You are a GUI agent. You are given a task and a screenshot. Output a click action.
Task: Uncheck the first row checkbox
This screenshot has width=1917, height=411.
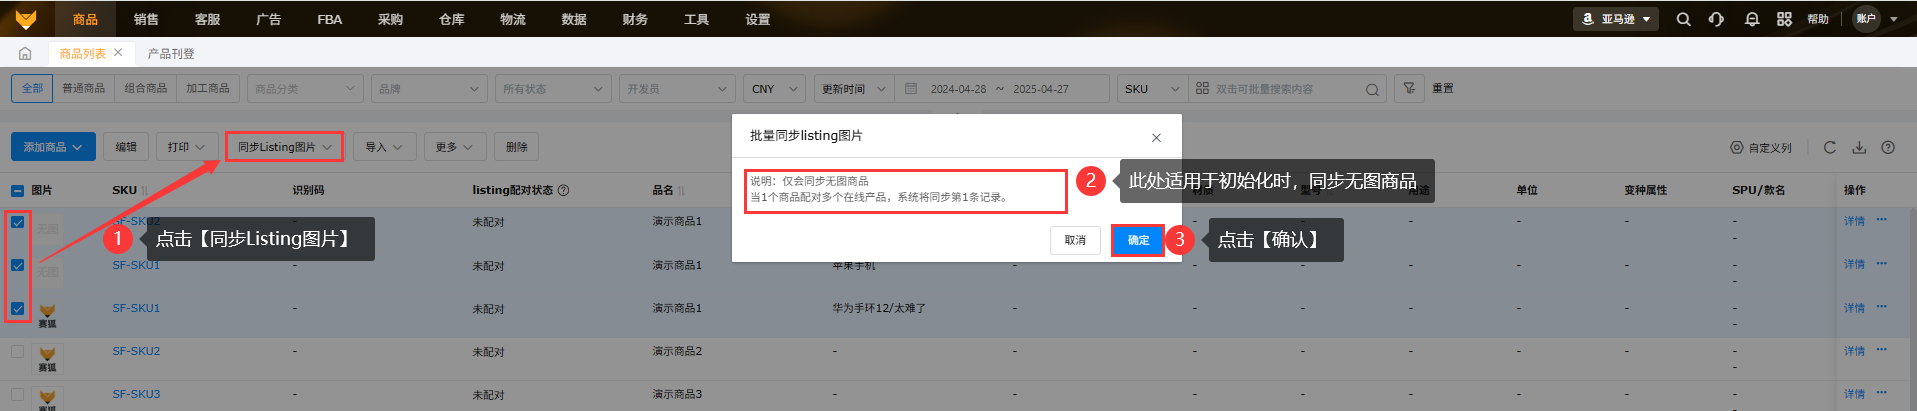(x=17, y=222)
